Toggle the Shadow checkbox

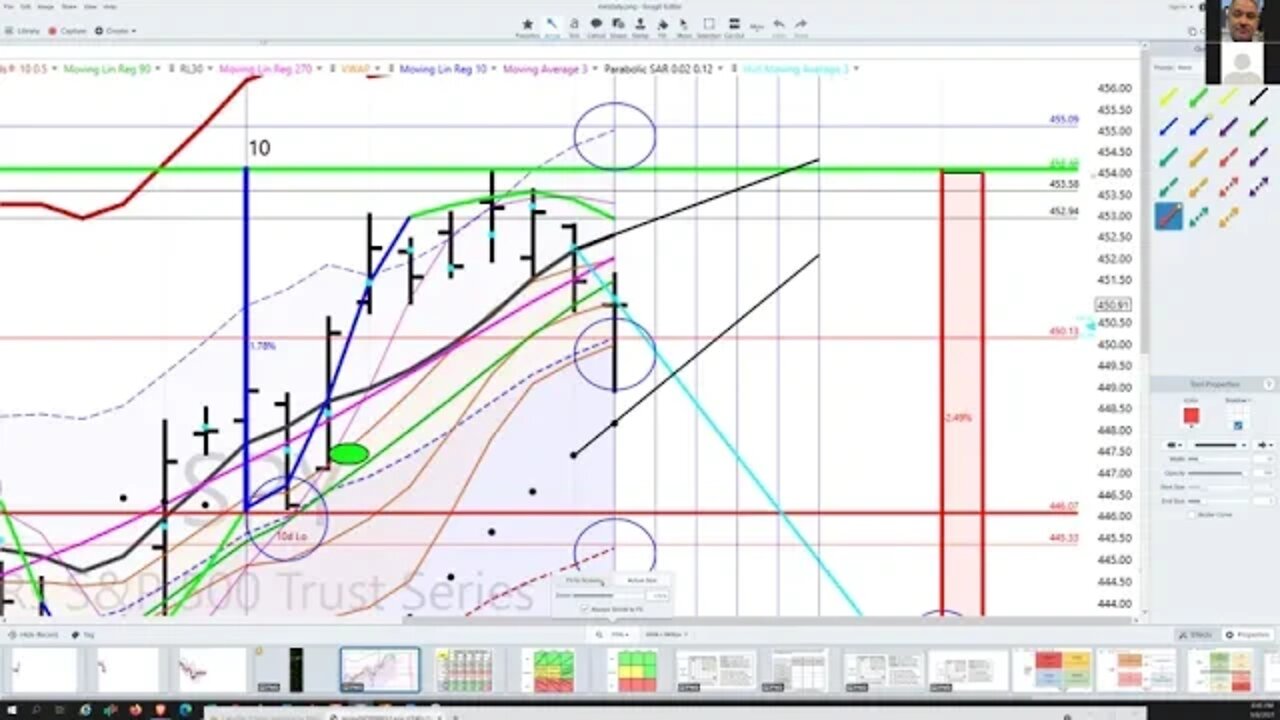click(x=1238, y=425)
